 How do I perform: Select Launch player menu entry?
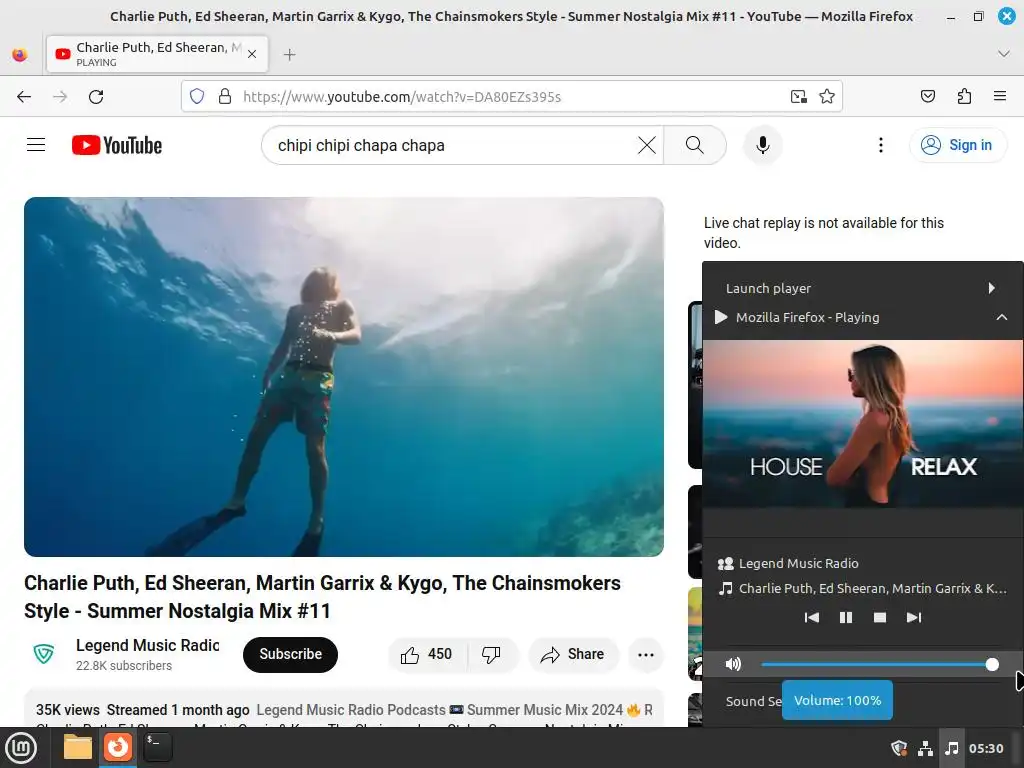863,288
